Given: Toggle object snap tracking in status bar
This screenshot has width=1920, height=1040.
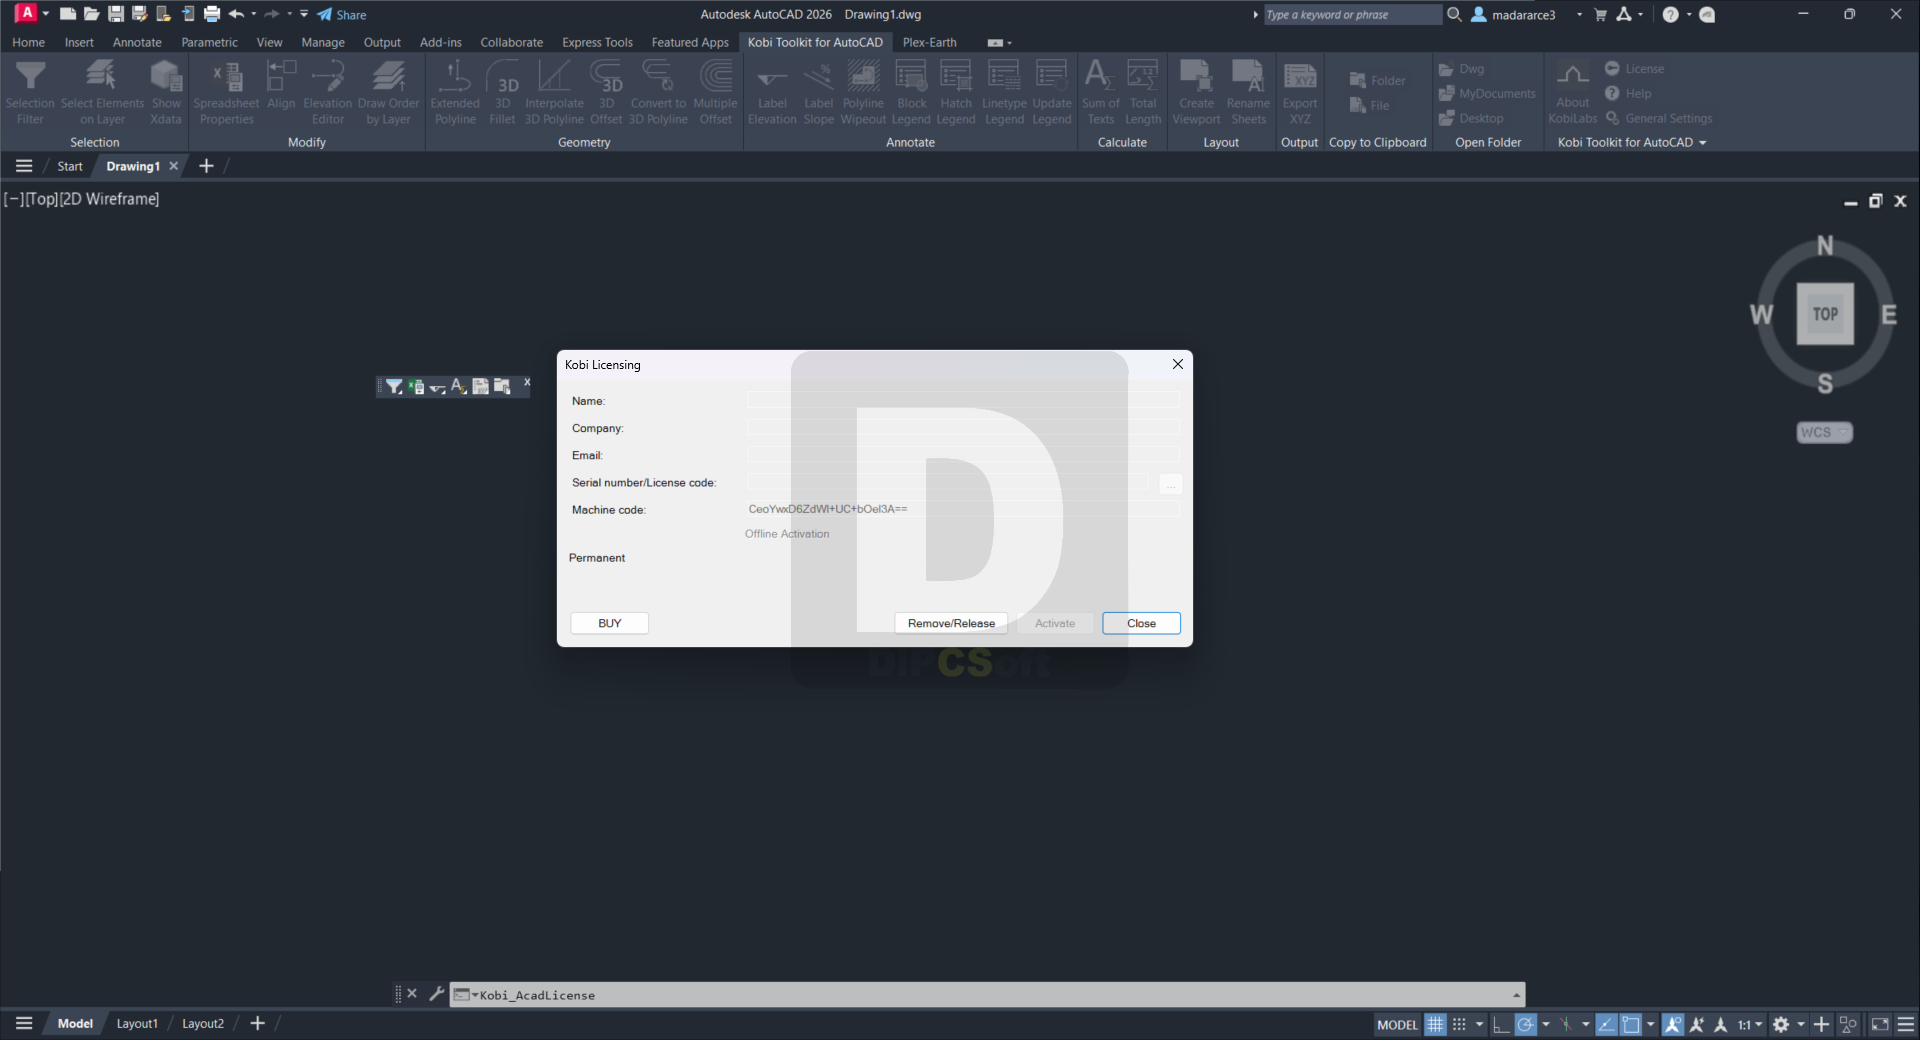Looking at the screenshot, I should [x=1606, y=1024].
